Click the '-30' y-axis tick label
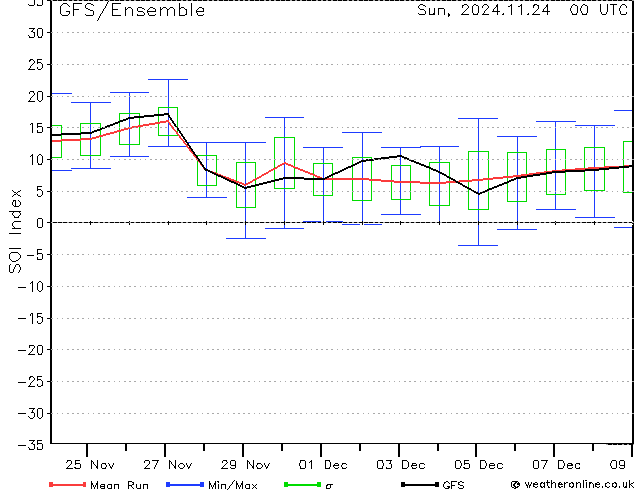 [31, 414]
